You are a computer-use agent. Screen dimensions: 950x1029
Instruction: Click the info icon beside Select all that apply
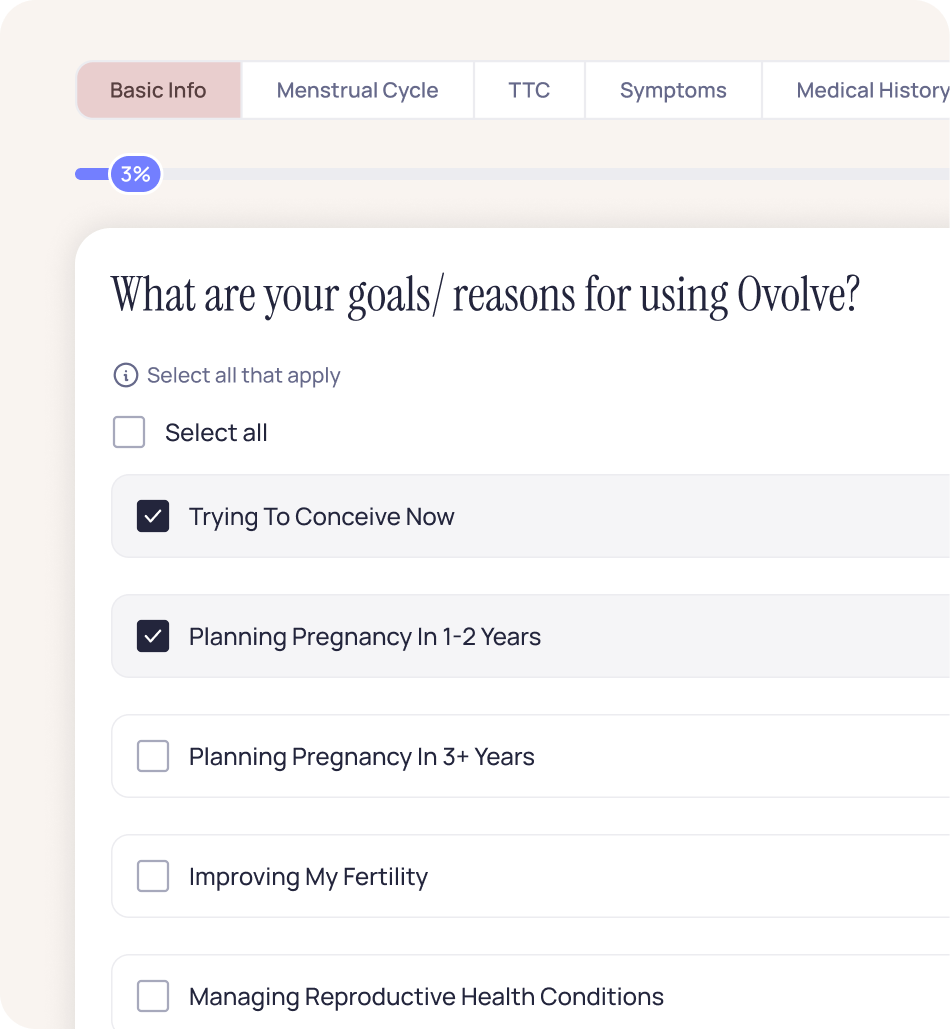125,376
